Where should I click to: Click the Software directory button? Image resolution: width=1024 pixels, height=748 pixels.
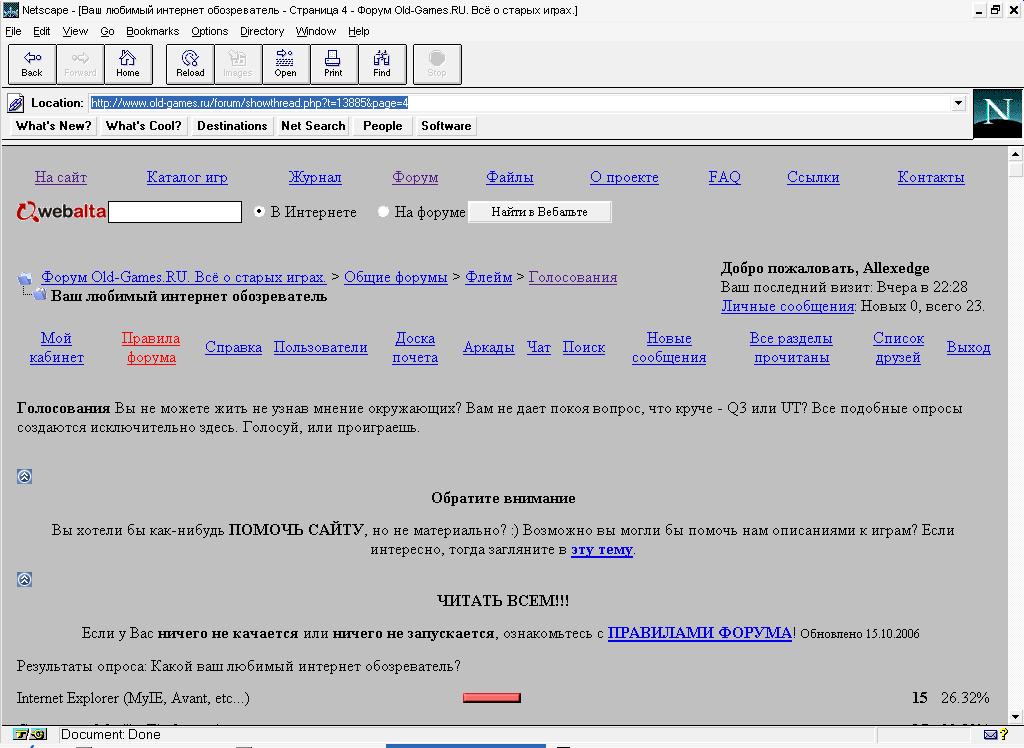tap(446, 125)
